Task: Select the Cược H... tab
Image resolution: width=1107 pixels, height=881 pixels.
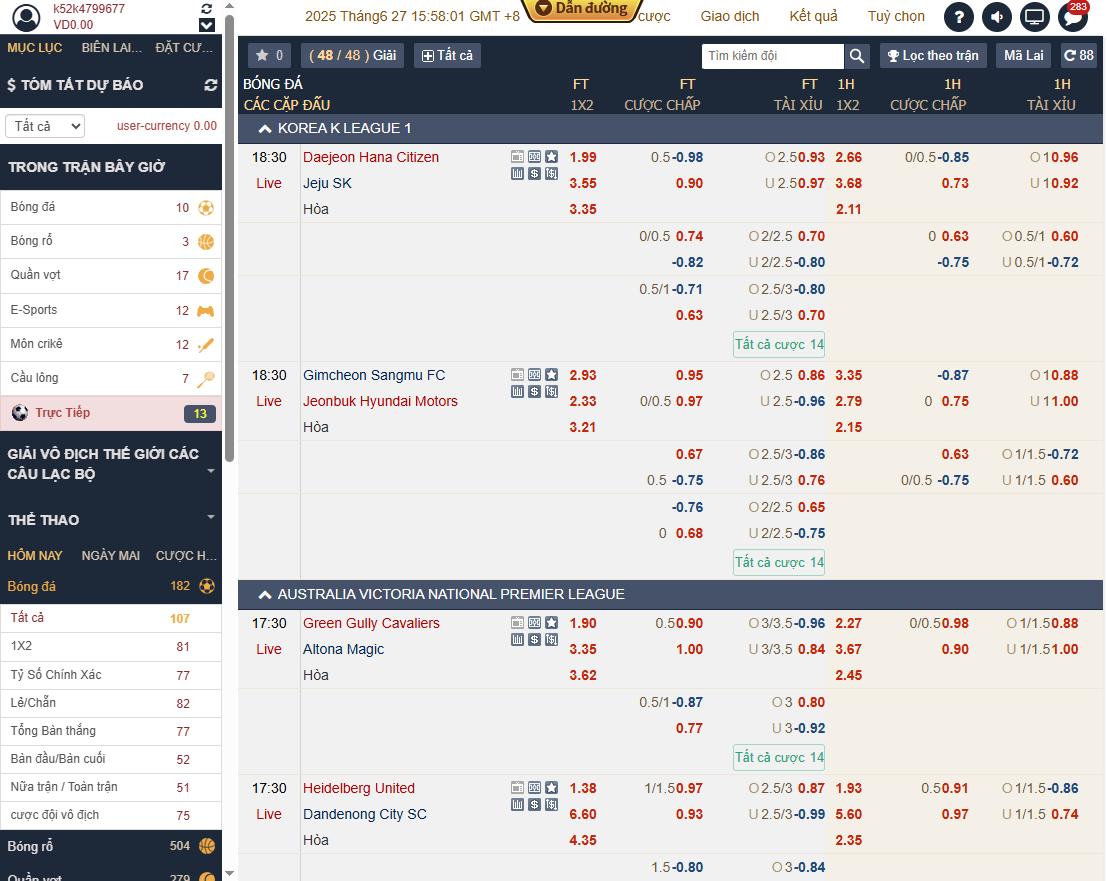Action: pos(186,556)
